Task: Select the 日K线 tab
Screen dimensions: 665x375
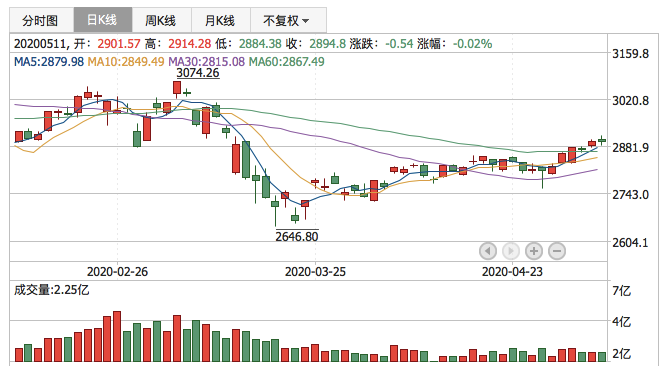Action: click(103, 20)
